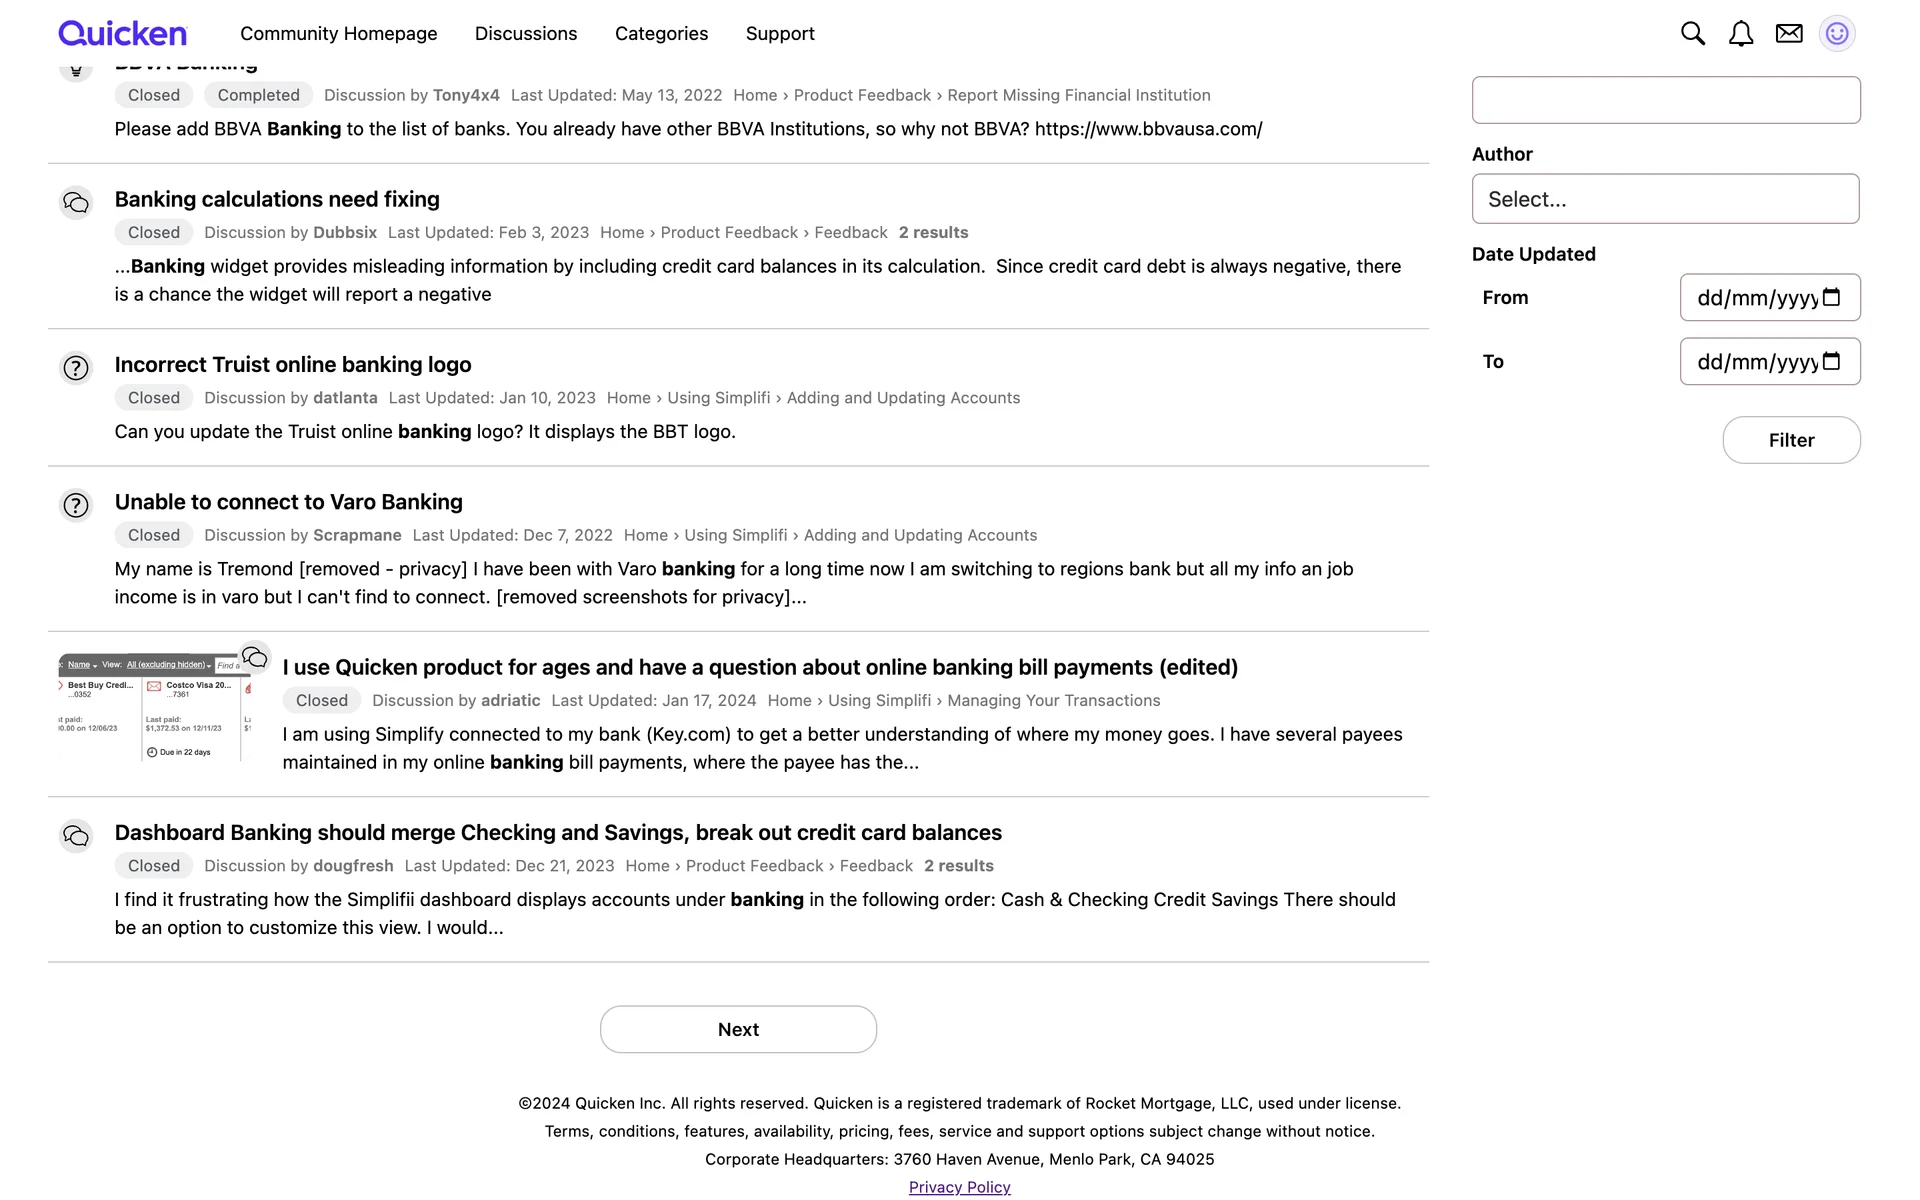The image size is (1920, 1200).
Task: Open the Privacy Policy link
Action: tap(959, 1187)
